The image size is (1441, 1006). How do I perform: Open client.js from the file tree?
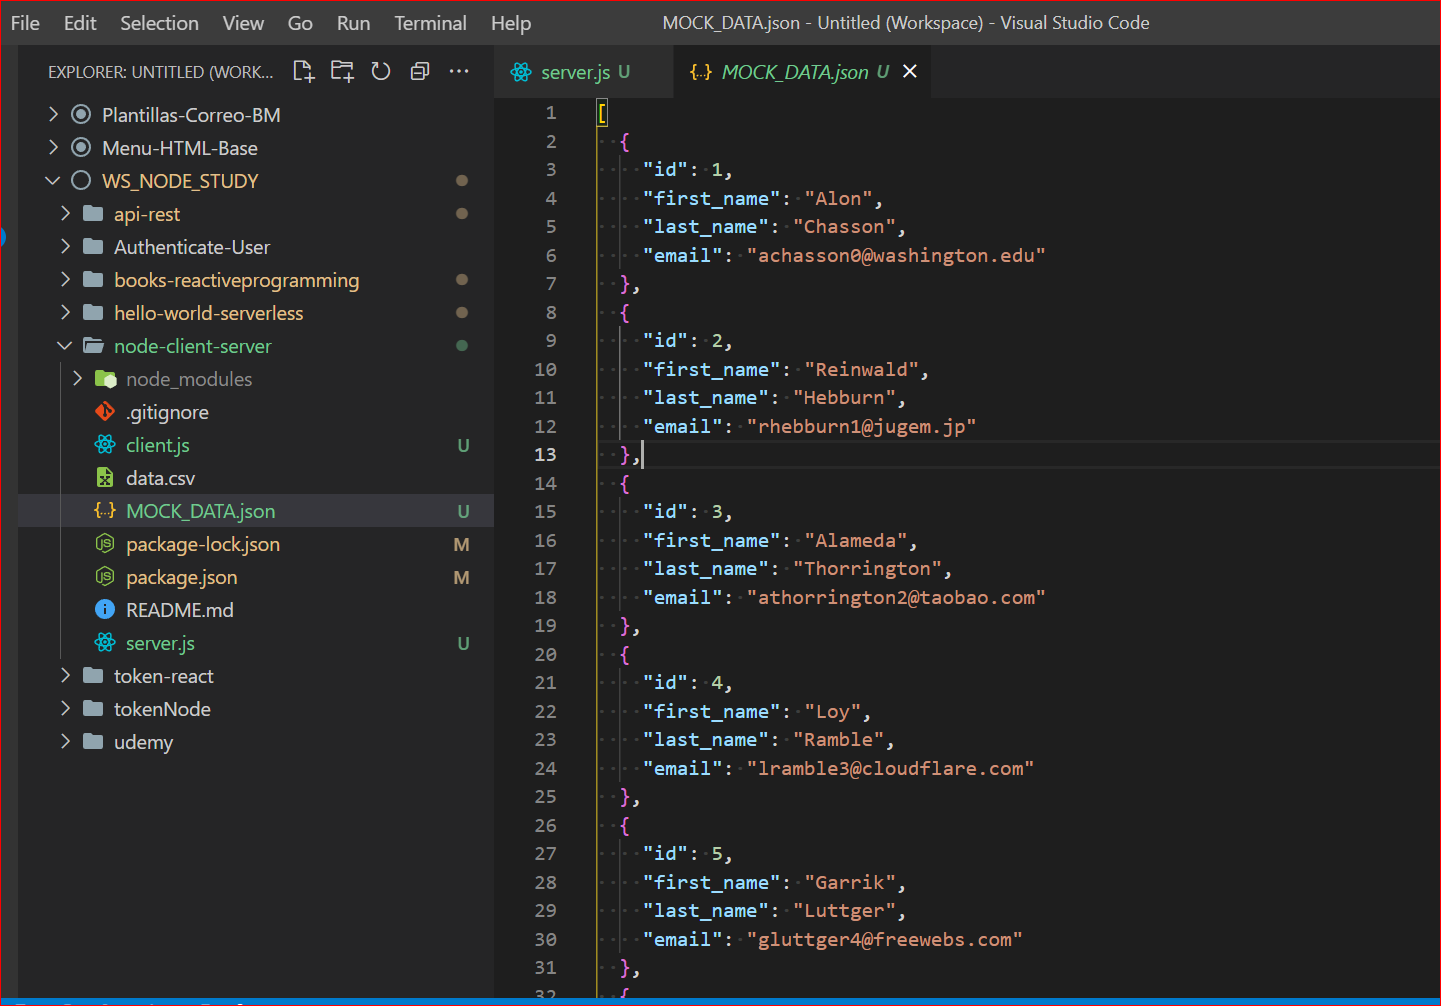click(158, 445)
